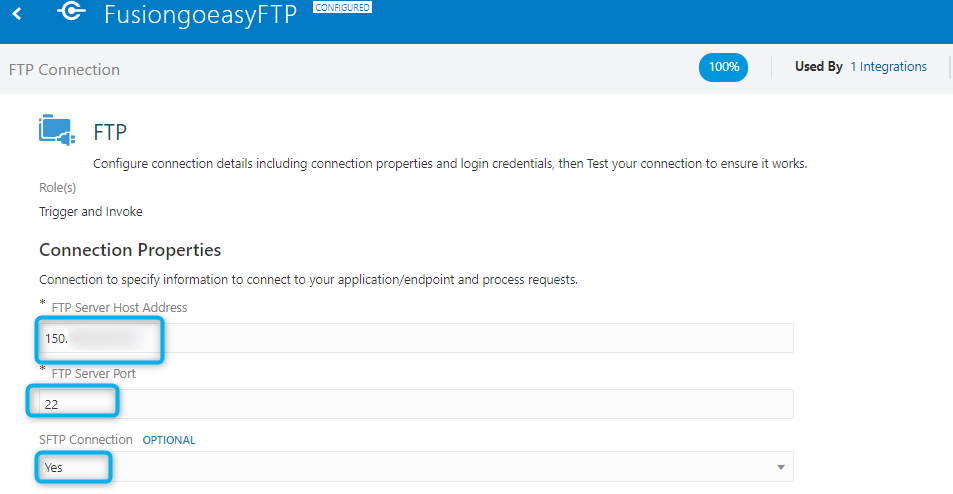Click the FTP adapter plug icon
This screenshot has width=953, height=494.
click(x=57, y=129)
